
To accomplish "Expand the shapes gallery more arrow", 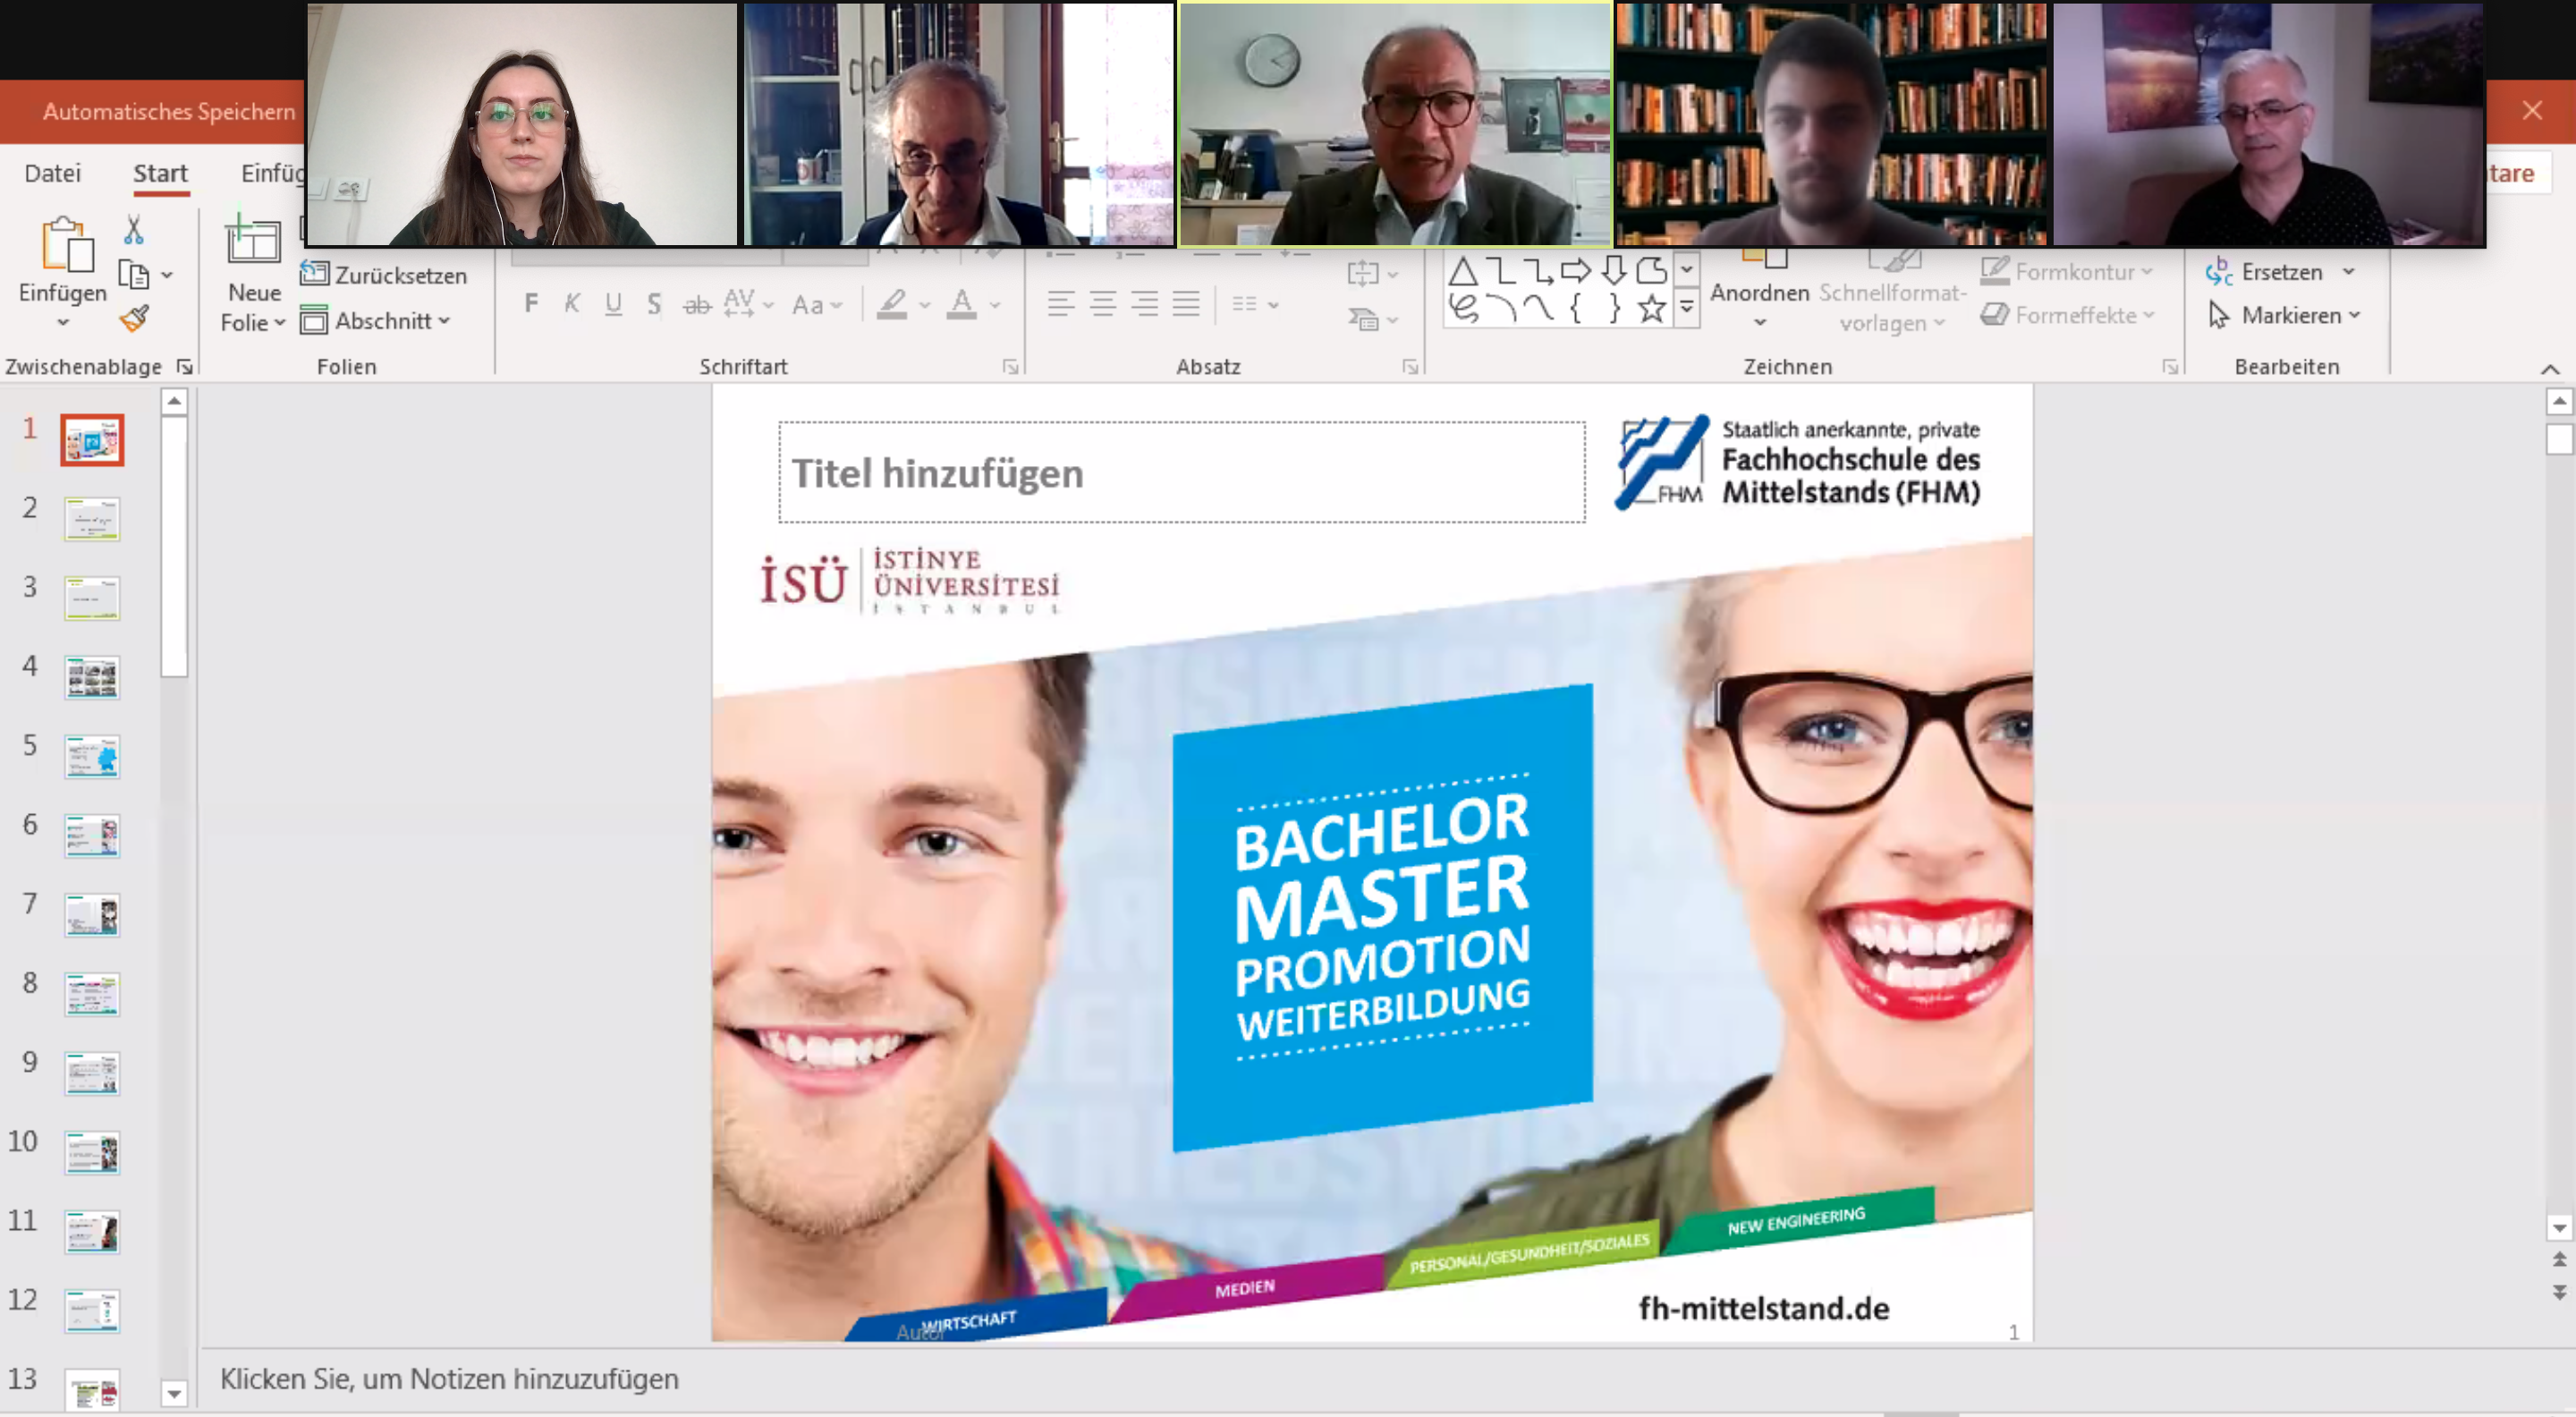I will coord(1686,309).
